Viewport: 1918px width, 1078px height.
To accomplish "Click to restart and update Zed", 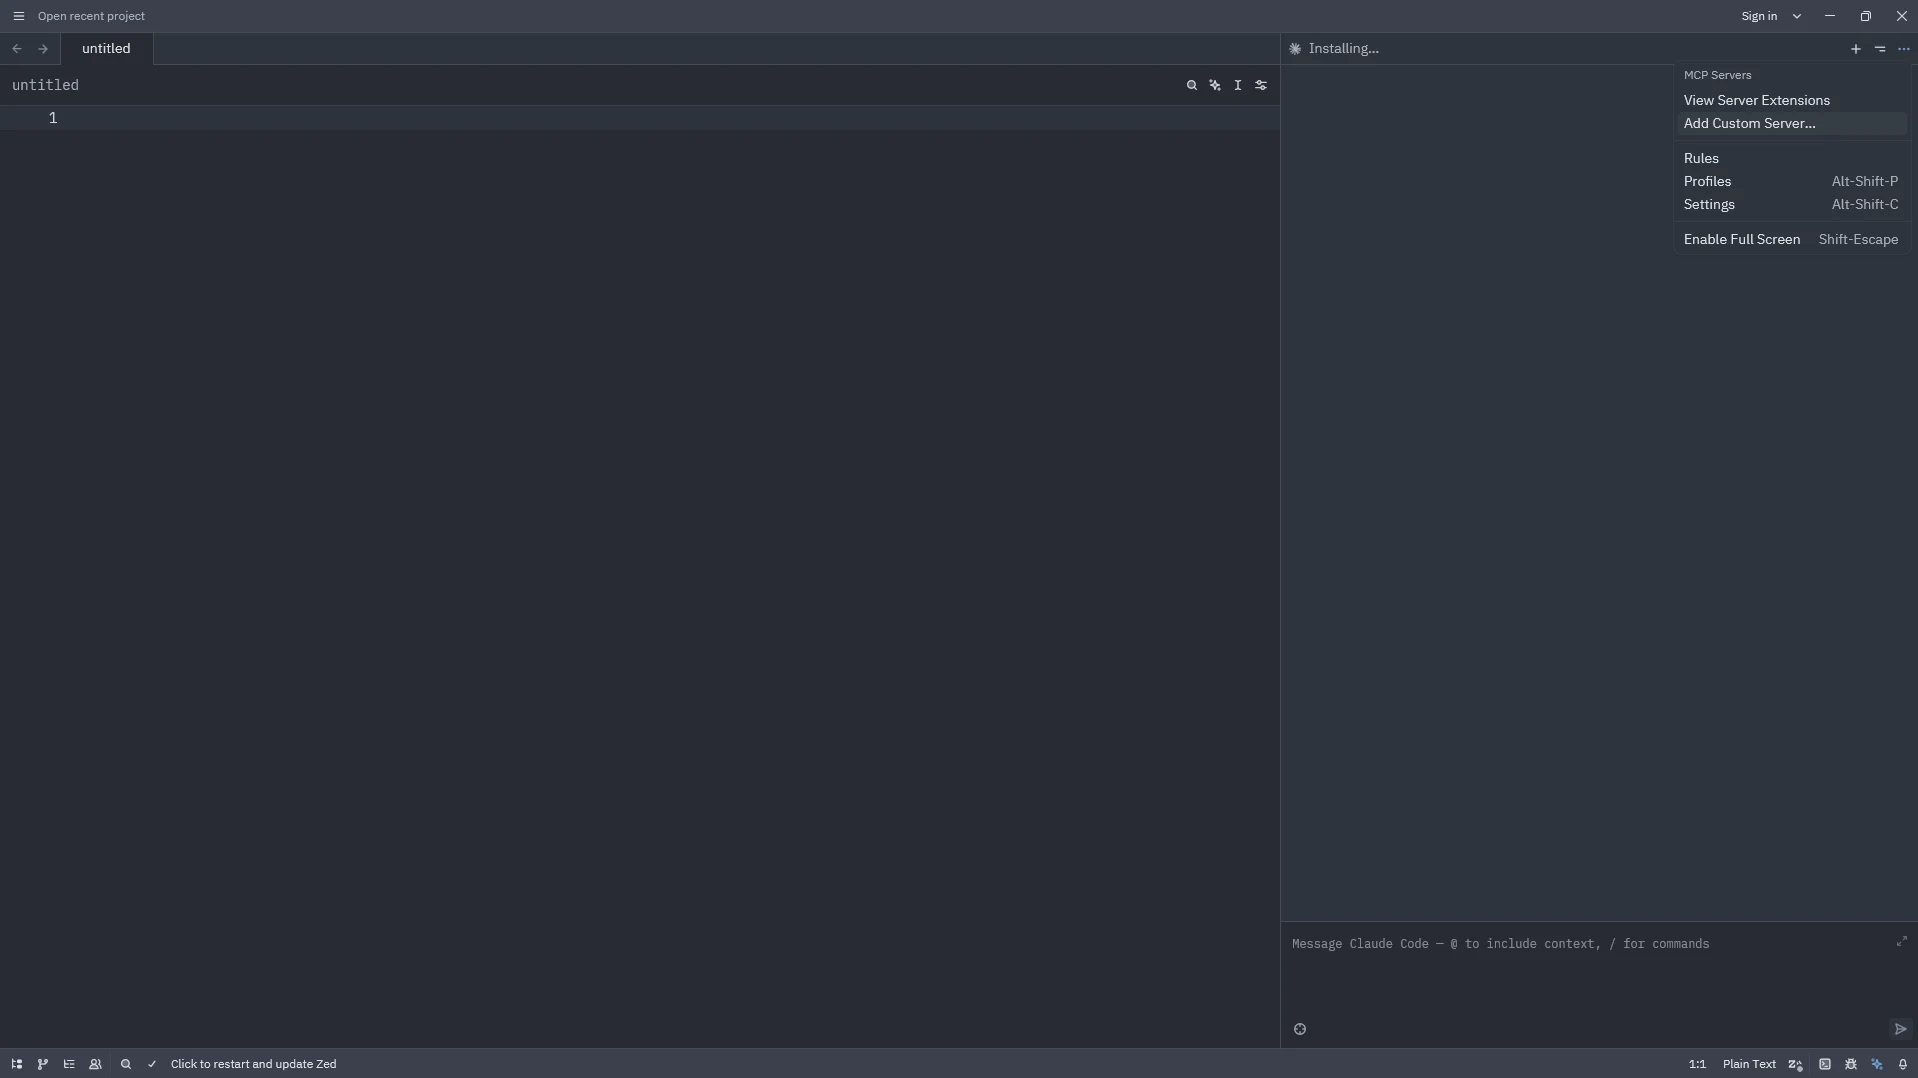I will tap(253, 1064).
